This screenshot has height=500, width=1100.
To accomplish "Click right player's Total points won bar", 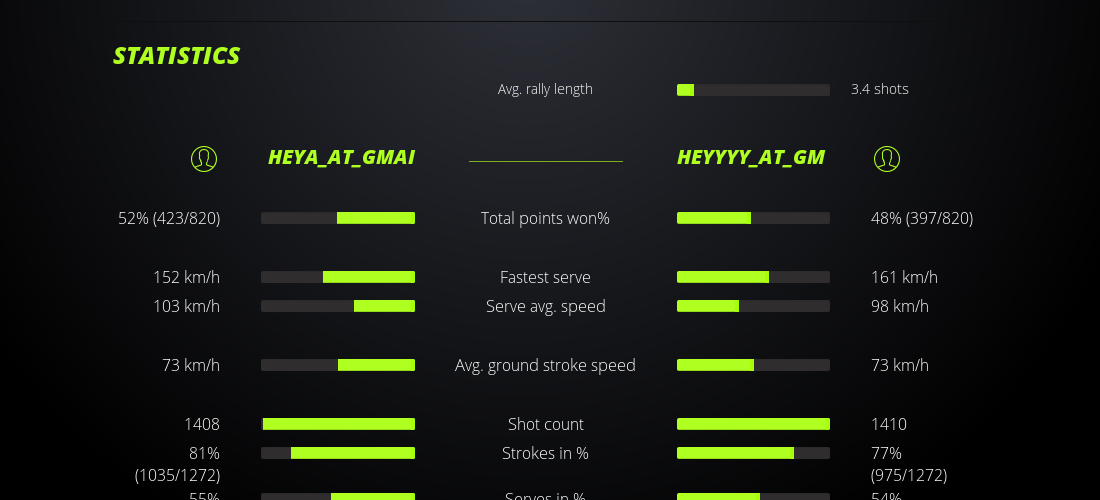I will pos(753,218).
